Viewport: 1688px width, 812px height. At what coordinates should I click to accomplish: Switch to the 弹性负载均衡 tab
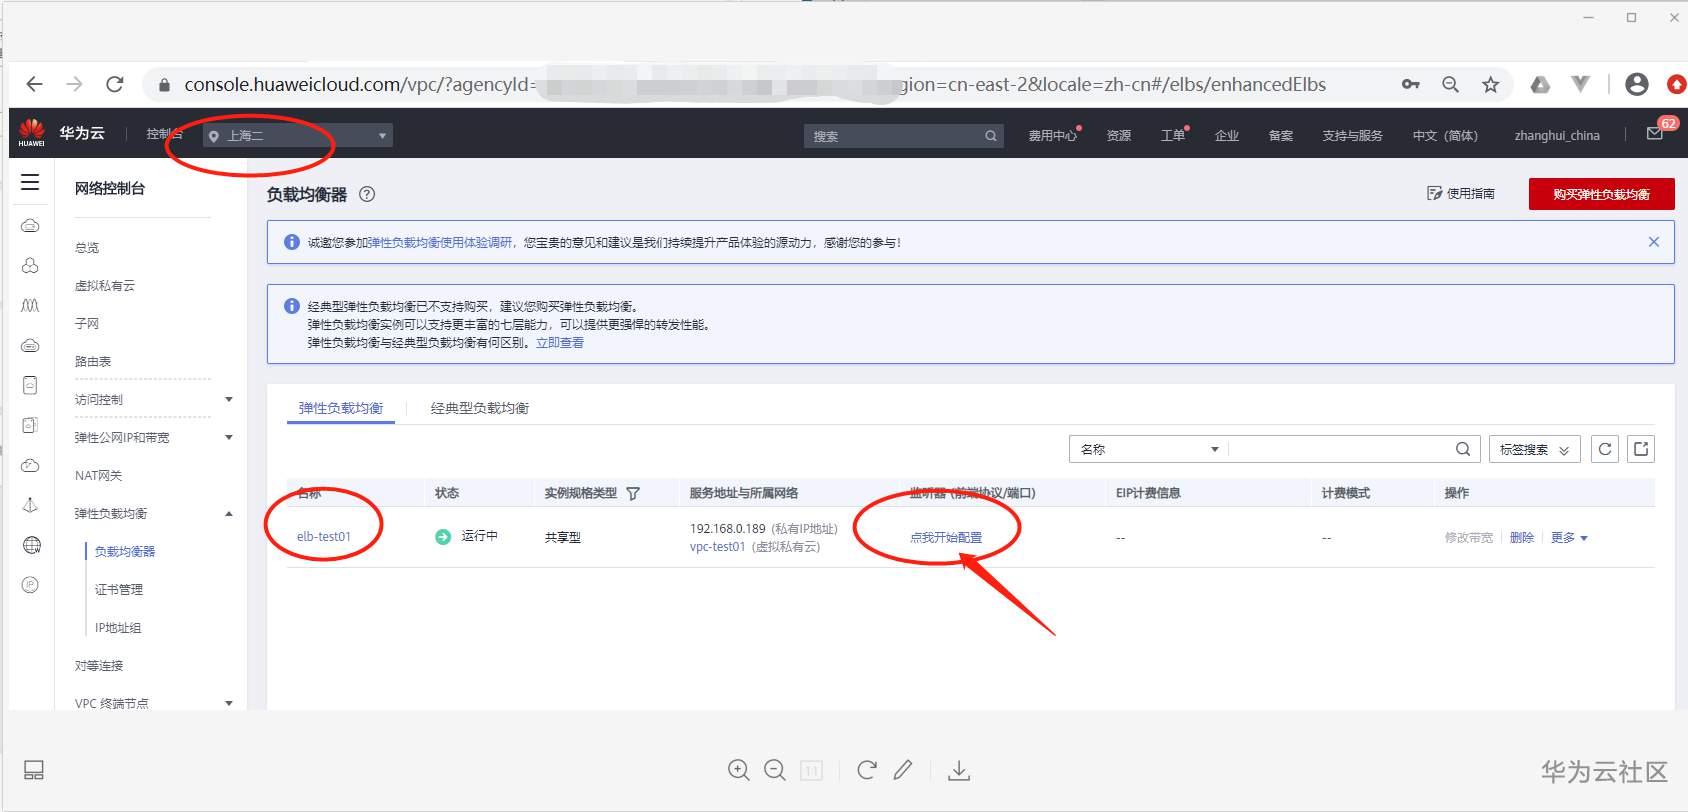(341, 408)
